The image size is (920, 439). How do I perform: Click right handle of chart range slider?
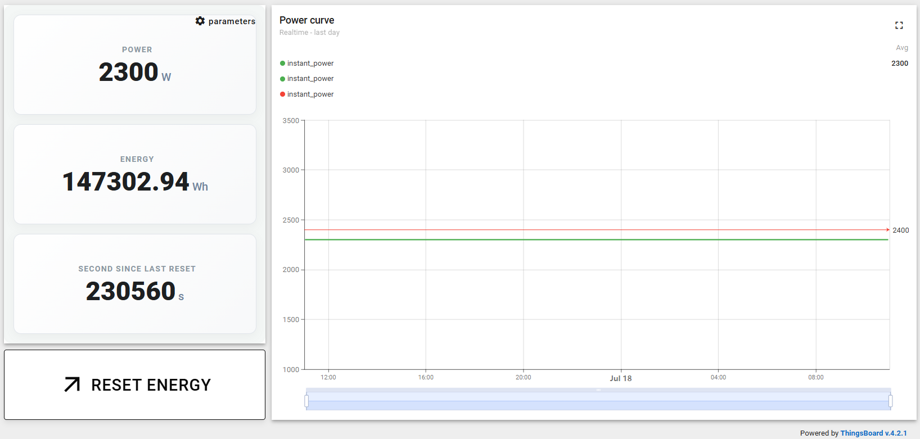click(890, 400)
